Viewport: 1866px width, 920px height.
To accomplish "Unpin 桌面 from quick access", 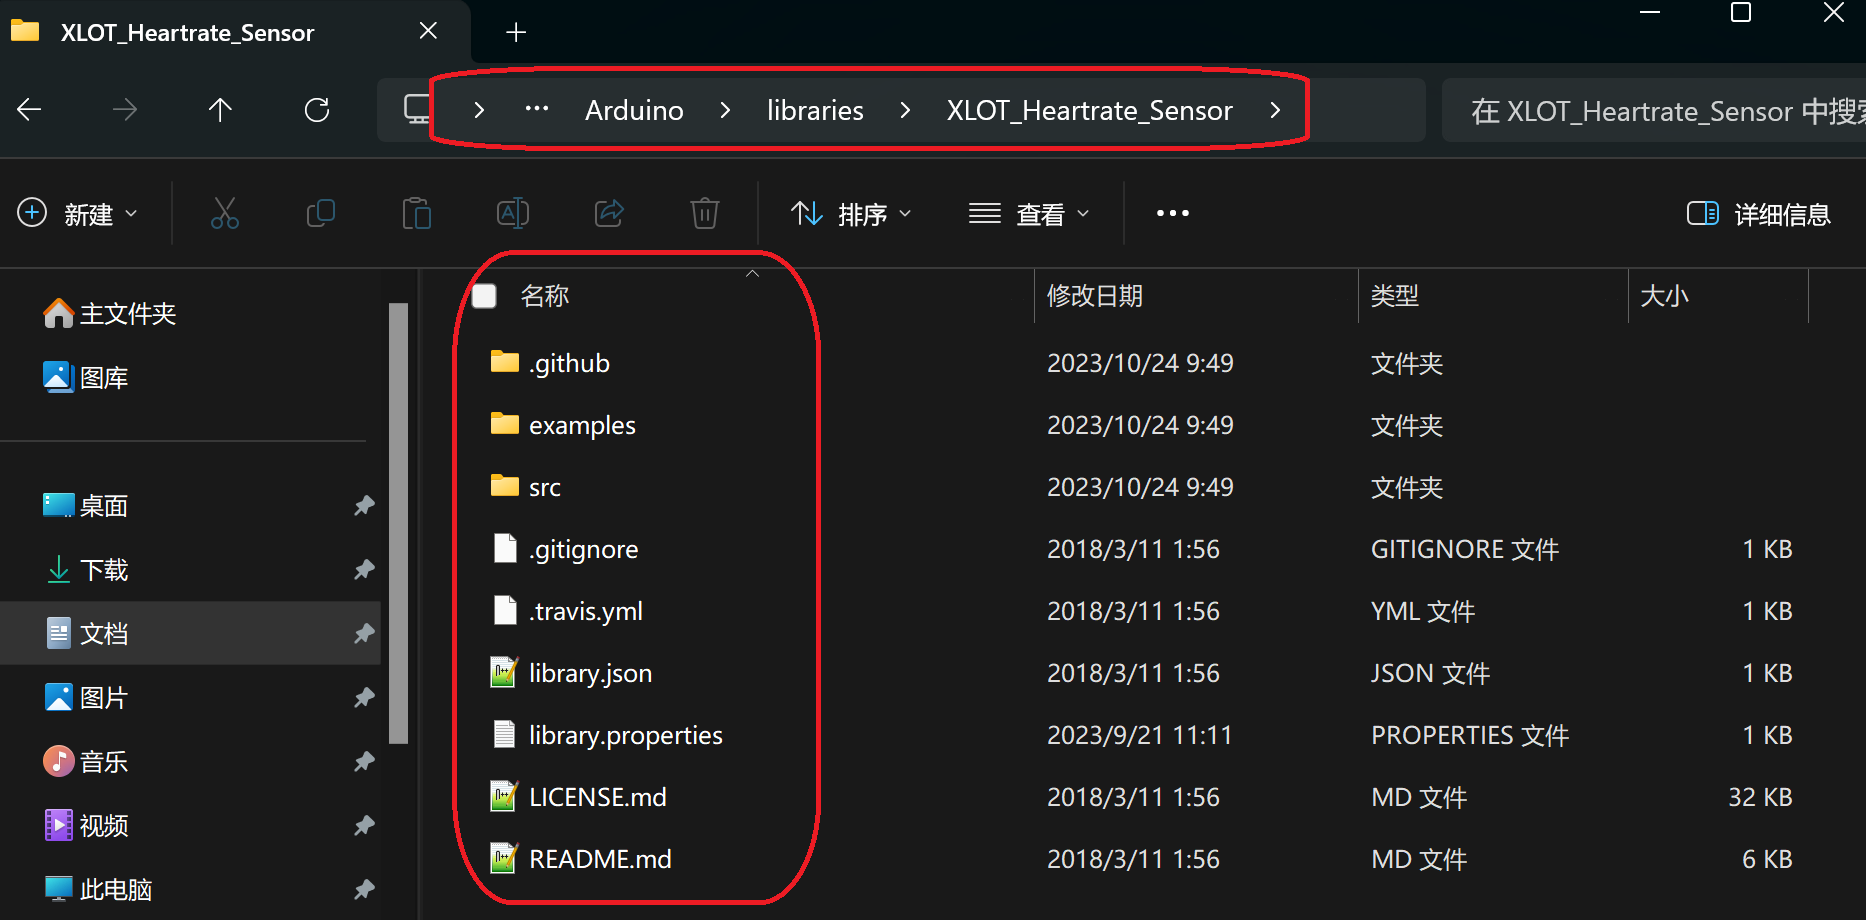I will pyautogui.click(x=364, y=506).
